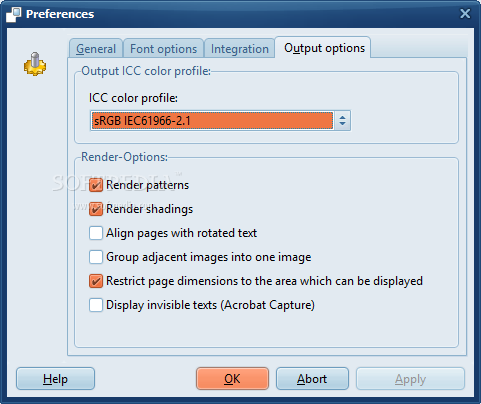Select the sRGB IEC61966-2.1 combo box field
481x404 pixels.
(212, 120)
